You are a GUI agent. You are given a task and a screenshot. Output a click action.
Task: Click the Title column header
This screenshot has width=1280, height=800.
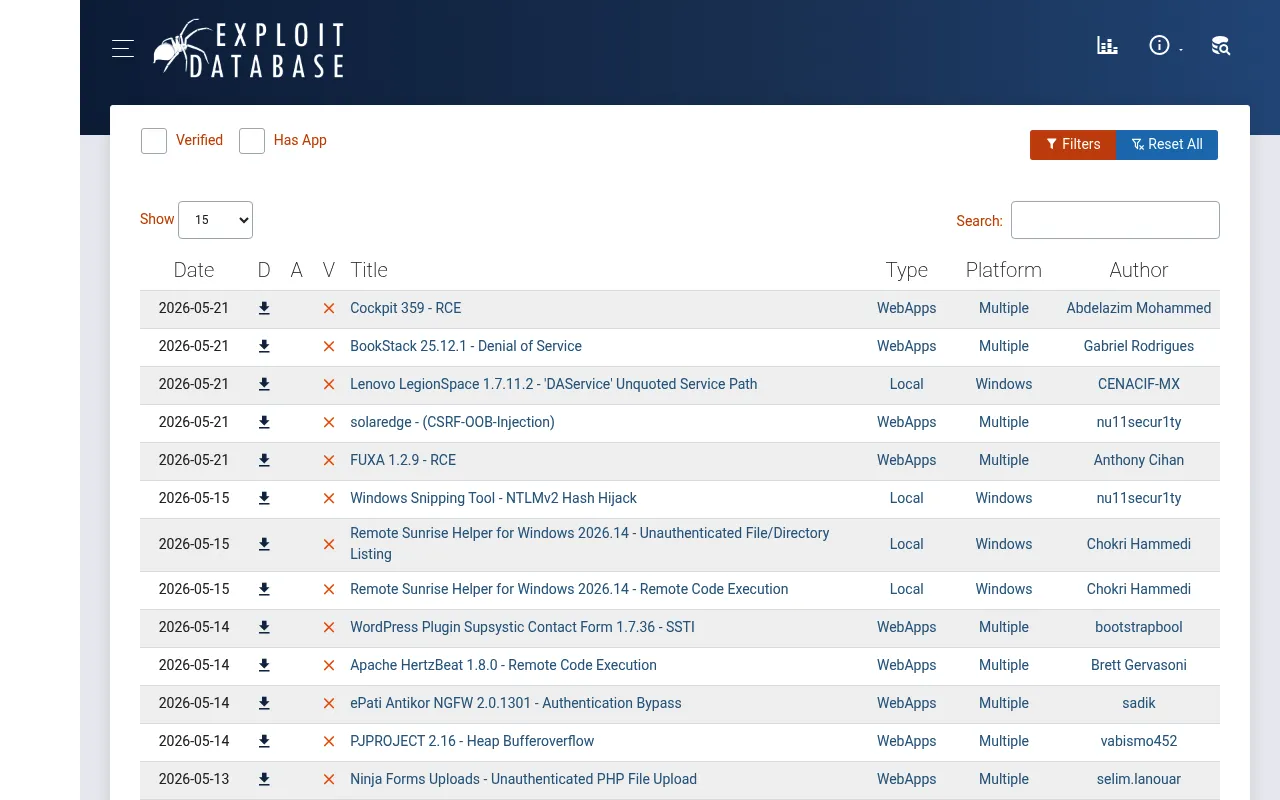[369, 270]
